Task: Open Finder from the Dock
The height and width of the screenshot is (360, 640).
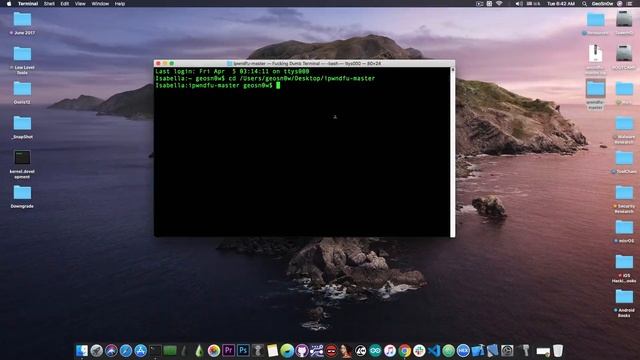Action: pyautogui.click(x=82, y=351)
